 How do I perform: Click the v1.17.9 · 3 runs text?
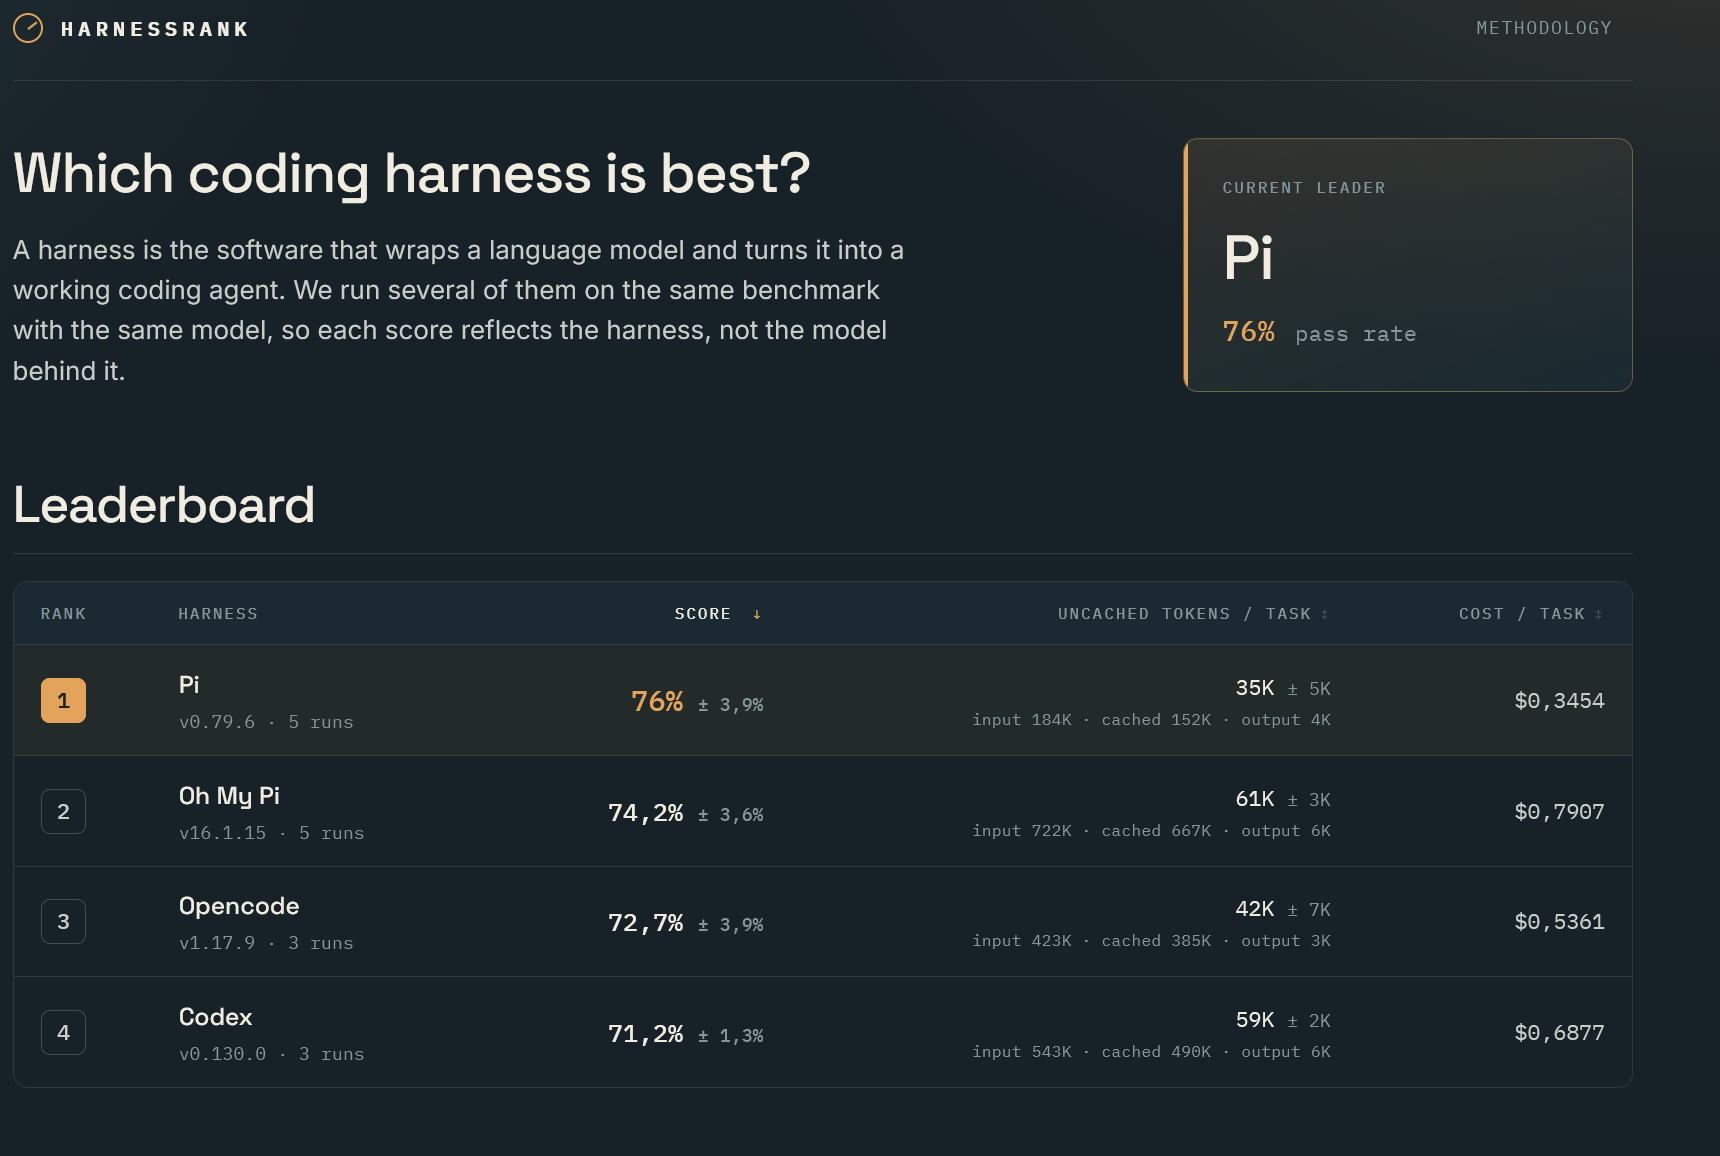coord(266,943)
